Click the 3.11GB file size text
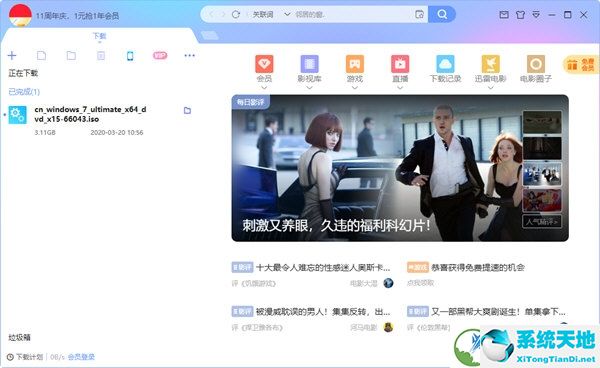The width and height of the screenshot is (600, 368). [x=45, y=132]
